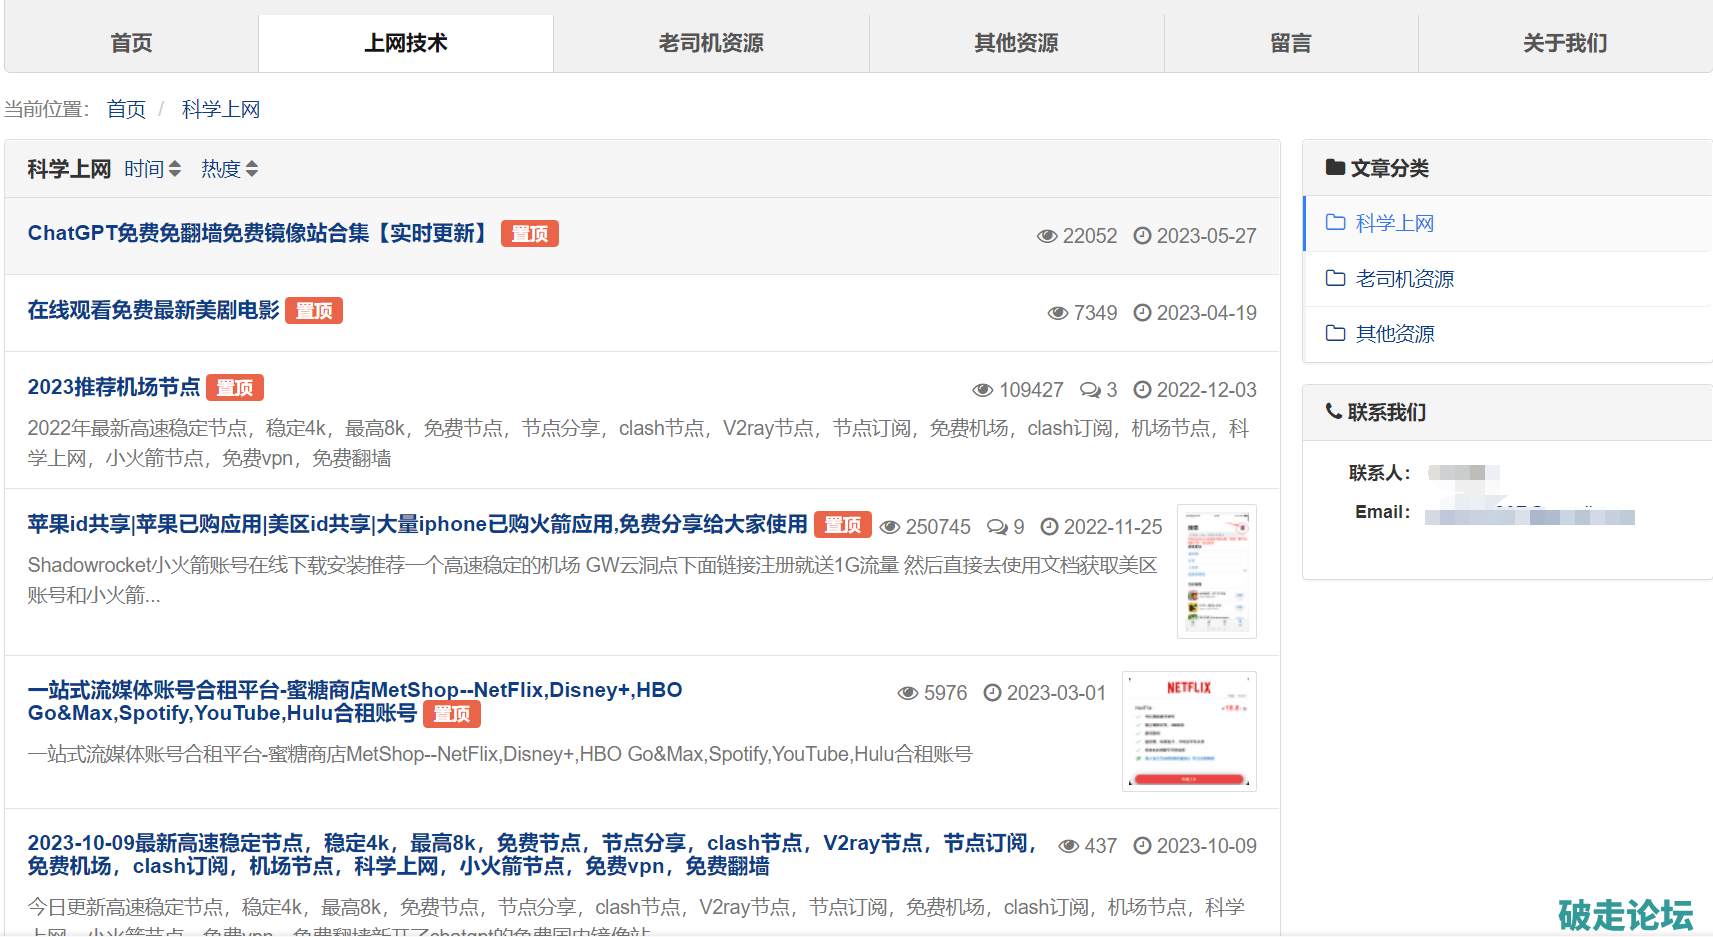
Task: Switch to the 留言 navigation tab
Action: click(x=1290, y=43)
